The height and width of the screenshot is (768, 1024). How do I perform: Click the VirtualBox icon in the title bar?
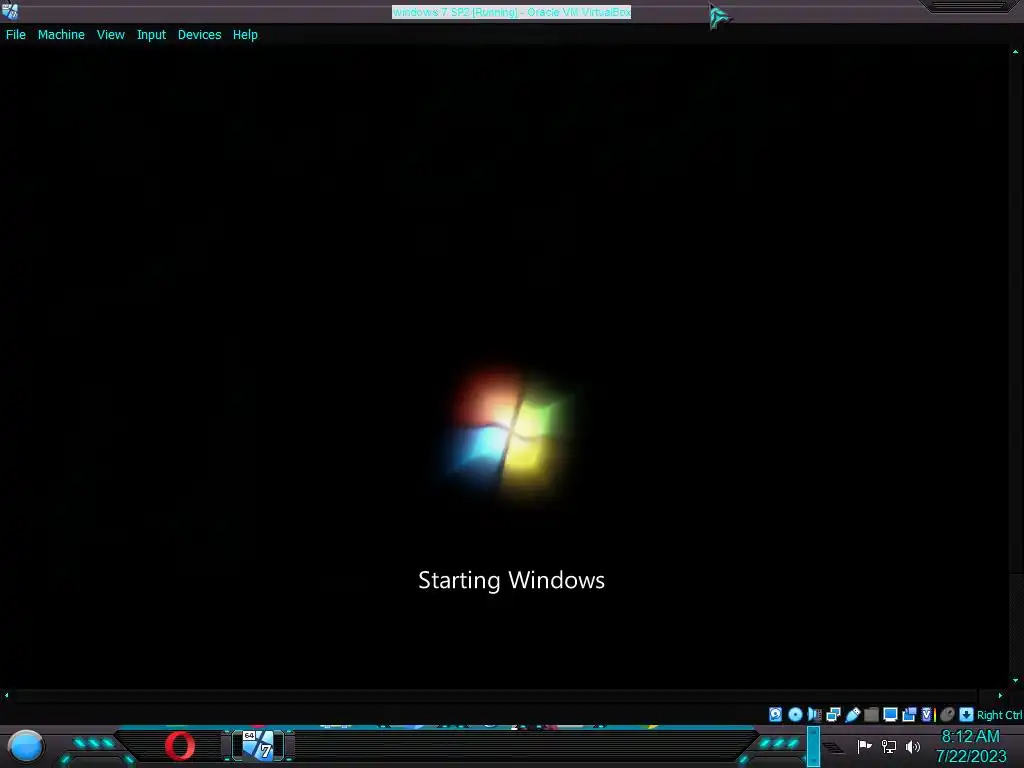pos(10,10)
